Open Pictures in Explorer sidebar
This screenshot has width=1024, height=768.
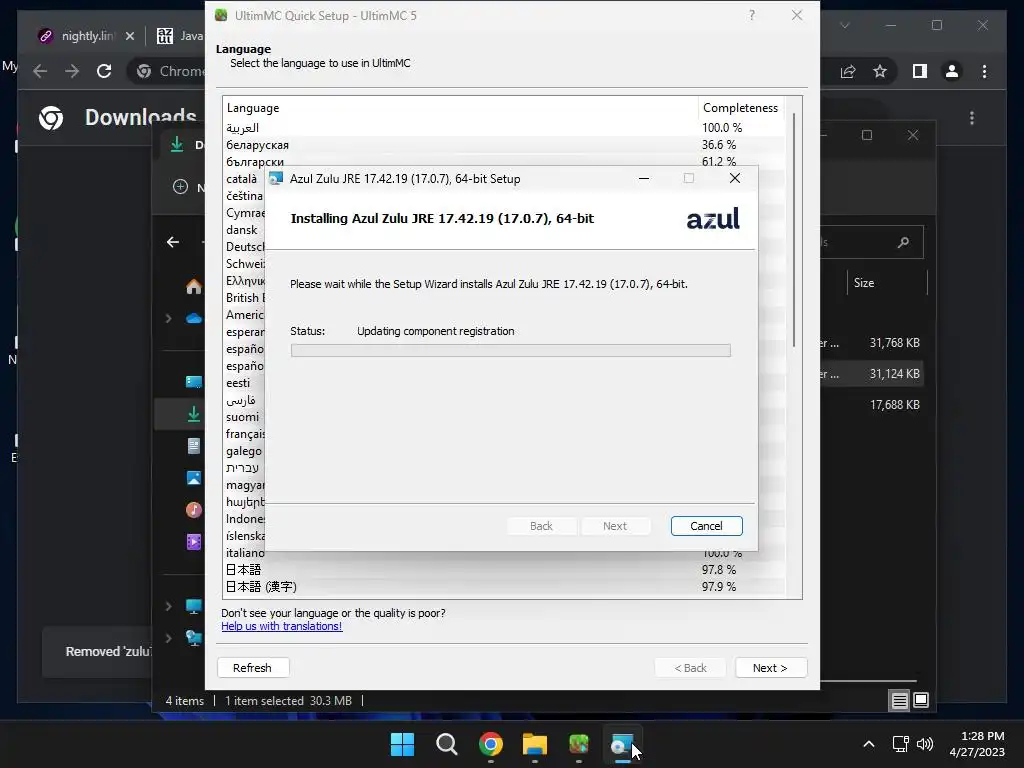pyautogui.click(x=194, y=478)
